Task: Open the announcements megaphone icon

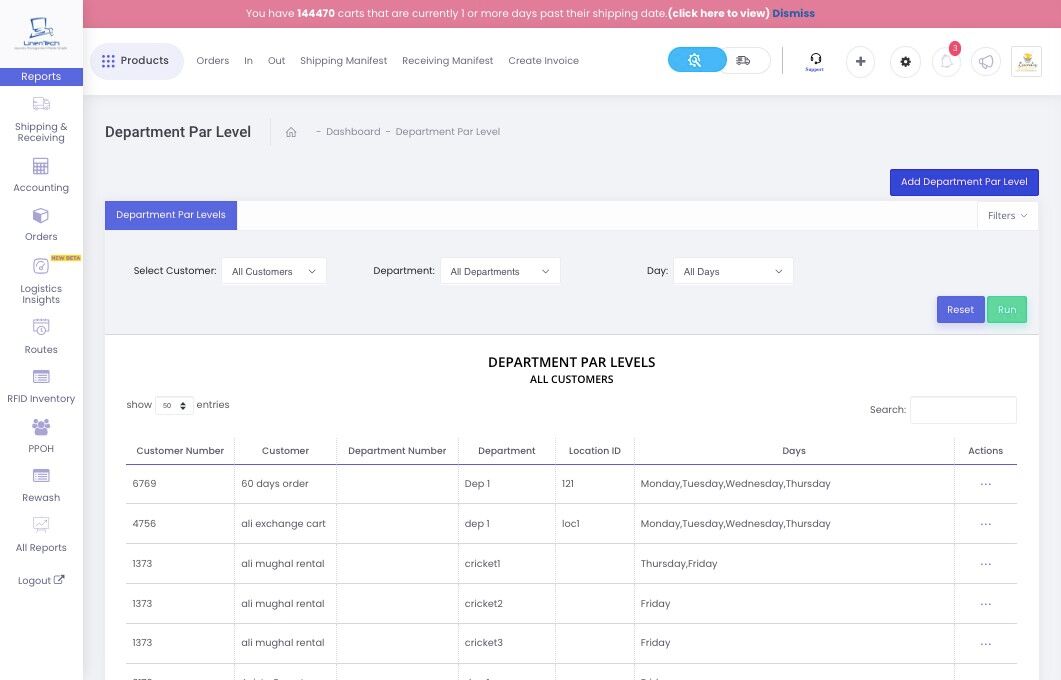Action: pos(986,62)
